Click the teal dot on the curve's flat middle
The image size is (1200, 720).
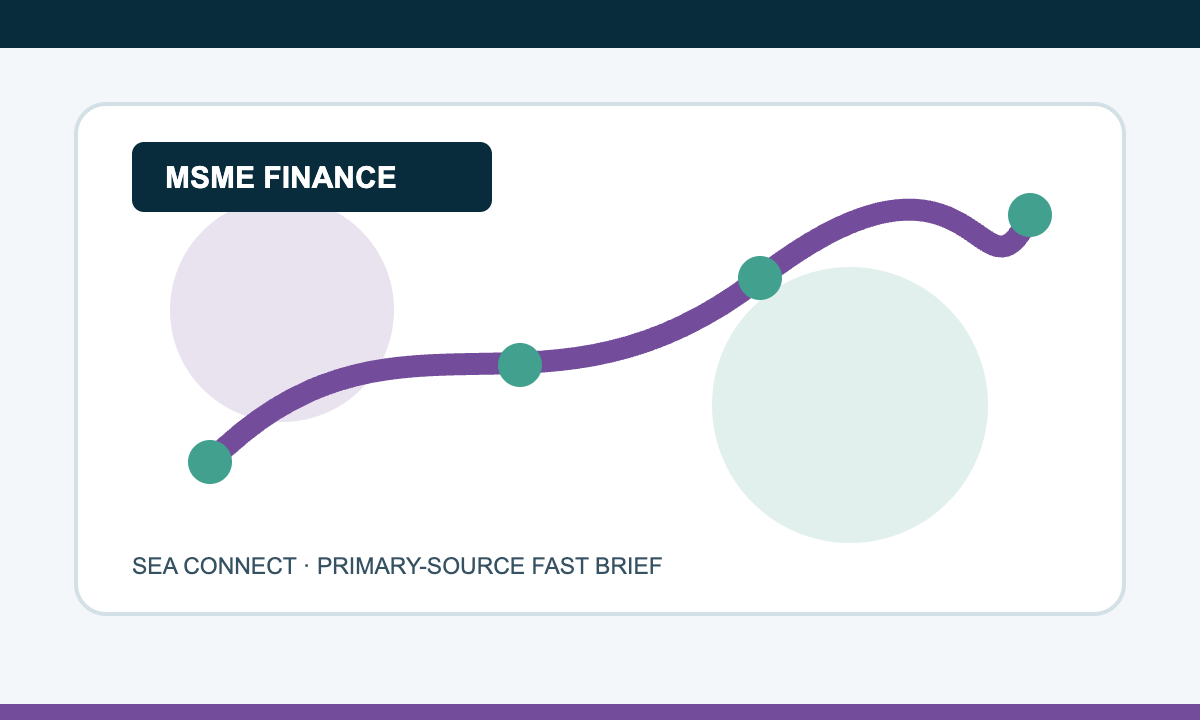tap(520, 365)
